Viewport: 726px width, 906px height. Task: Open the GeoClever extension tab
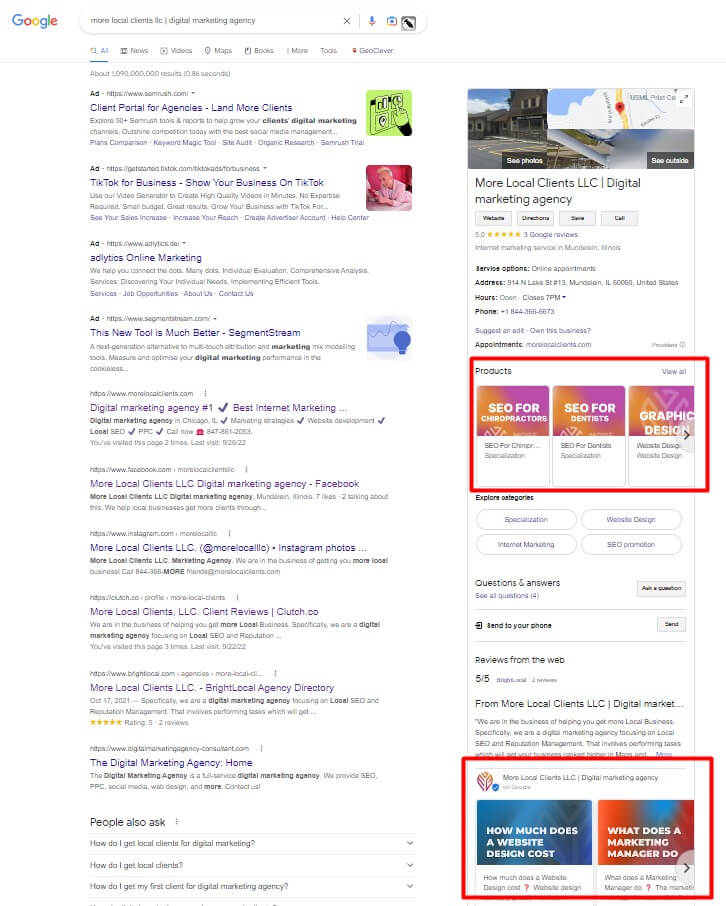click(373, 51)
